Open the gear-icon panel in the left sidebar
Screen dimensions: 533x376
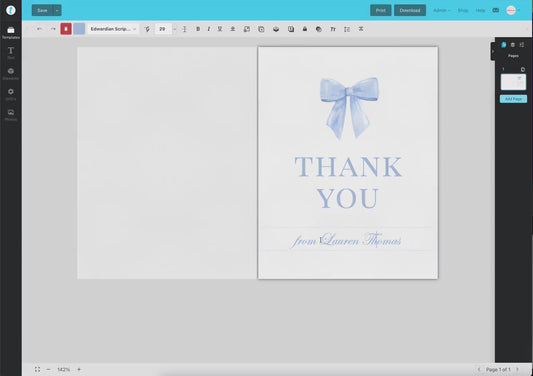click(11, 94)
